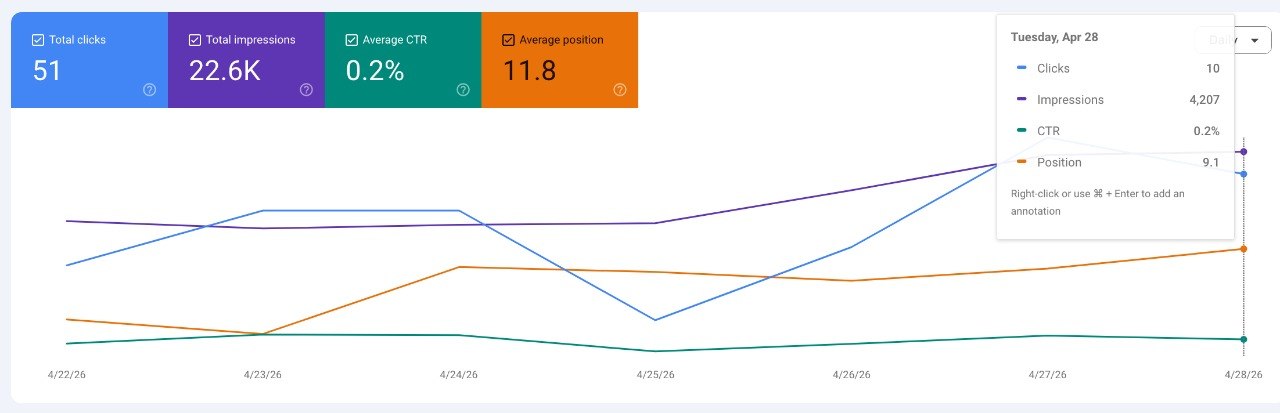
Task: Click help icon on Average CTR card
Action: [x=463, y=89]
